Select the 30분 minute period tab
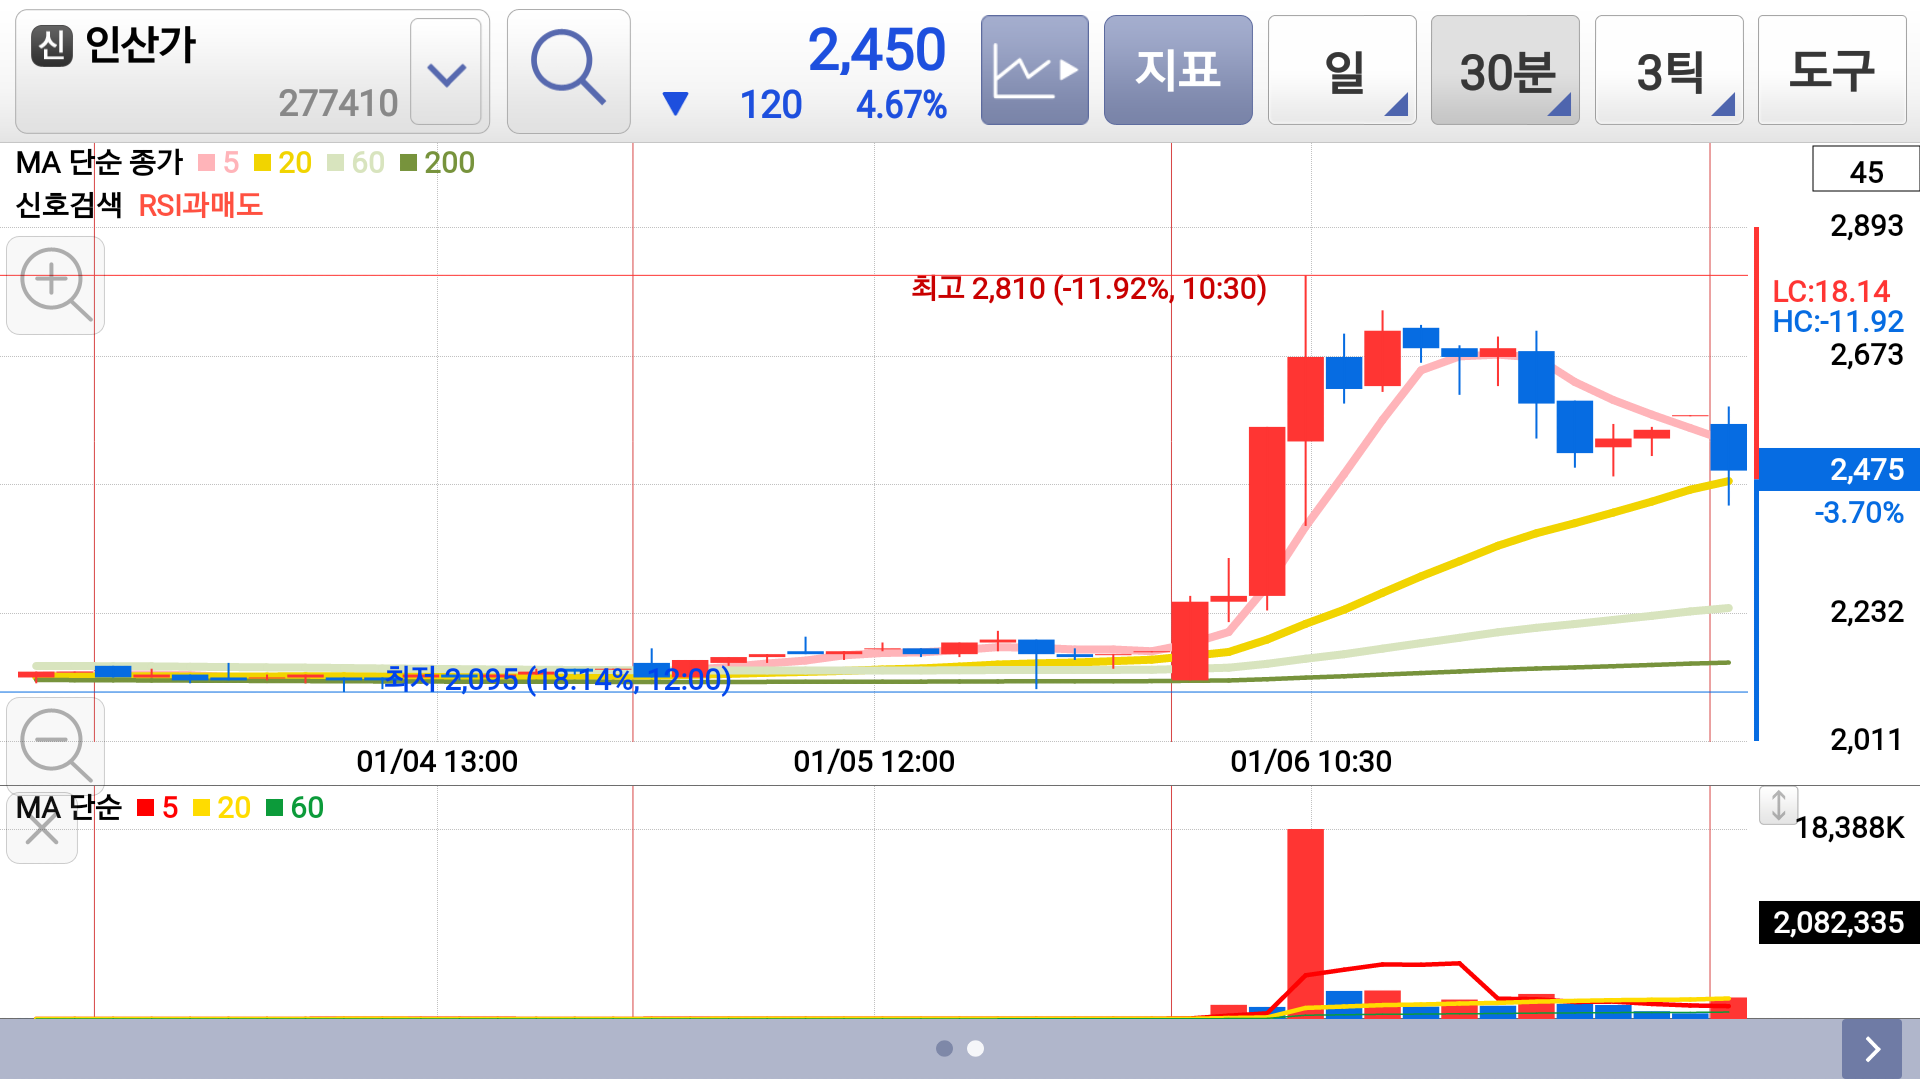Viewport: 1920px width, 1080px height. click(x=1505, y=70)
